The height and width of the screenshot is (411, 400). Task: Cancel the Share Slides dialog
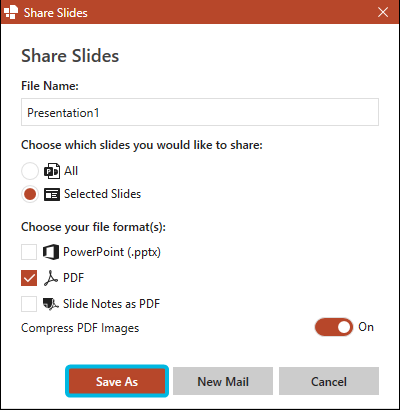[329, 381]
